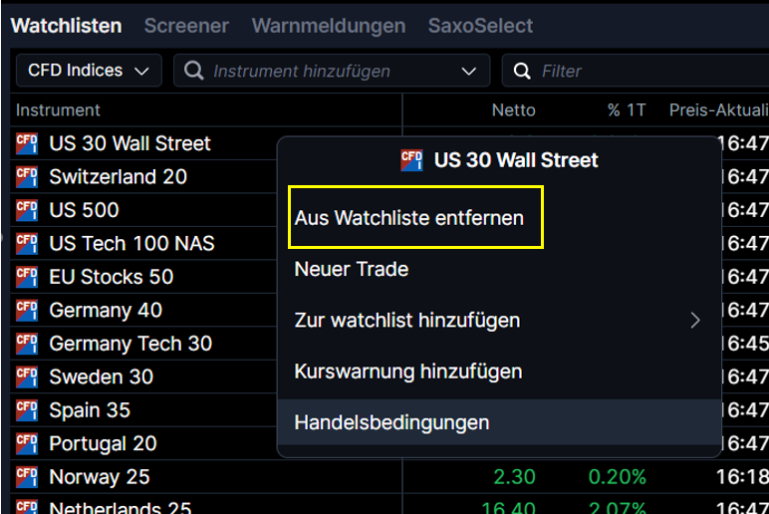Choose Neuer Trade in the context menu
Screen dimensions: 769x514
click(x=351, y=269)
